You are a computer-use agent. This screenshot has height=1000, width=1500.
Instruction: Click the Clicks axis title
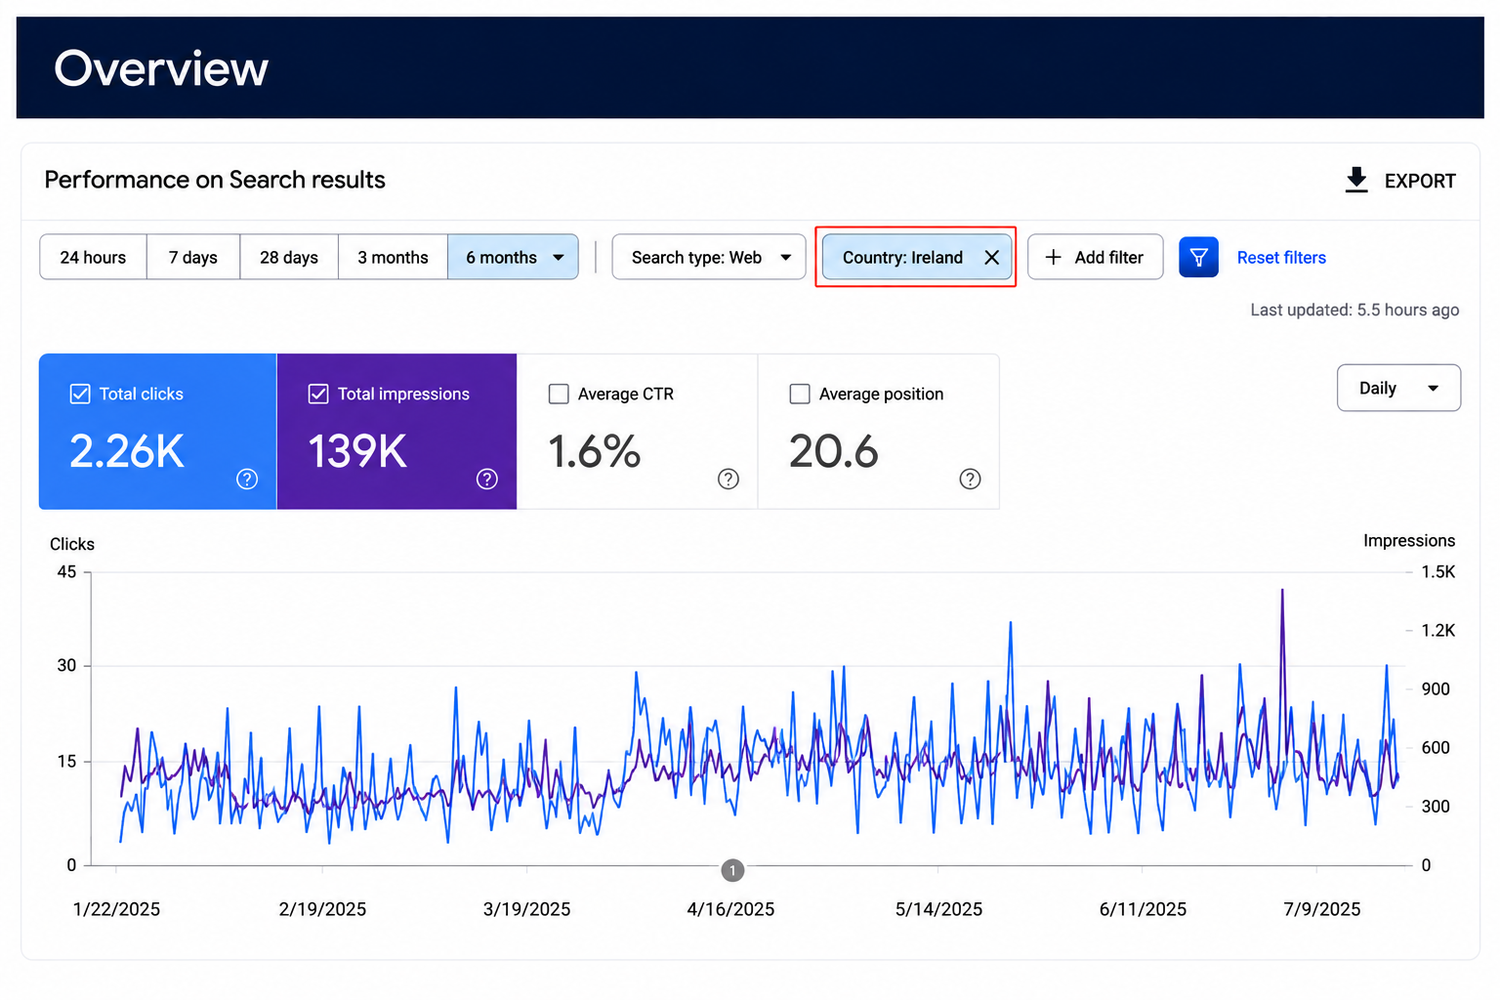click(72, 544)
